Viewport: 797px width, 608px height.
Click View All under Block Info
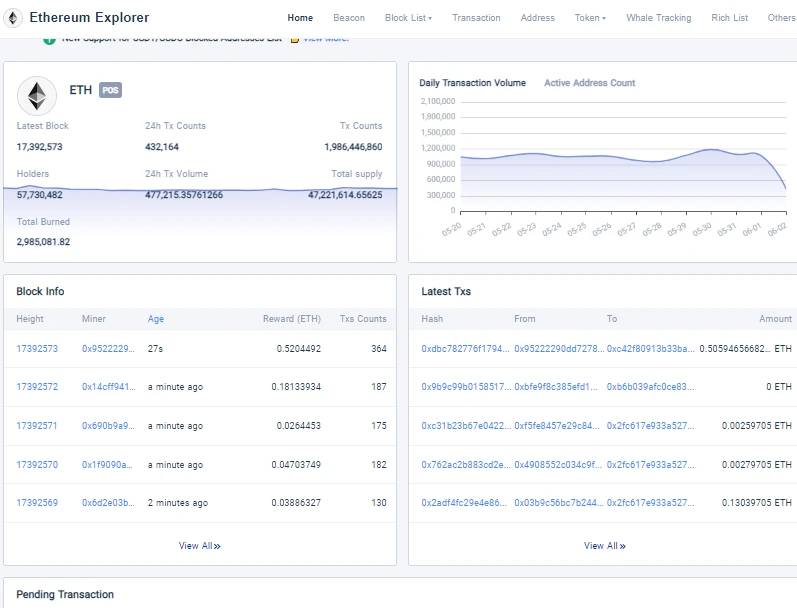pos(199,546)
